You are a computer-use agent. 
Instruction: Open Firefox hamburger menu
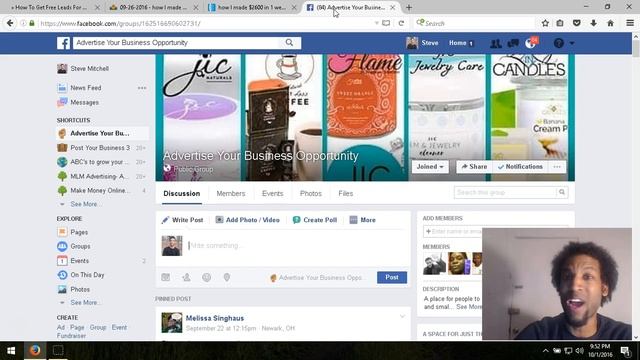(630, 23)
